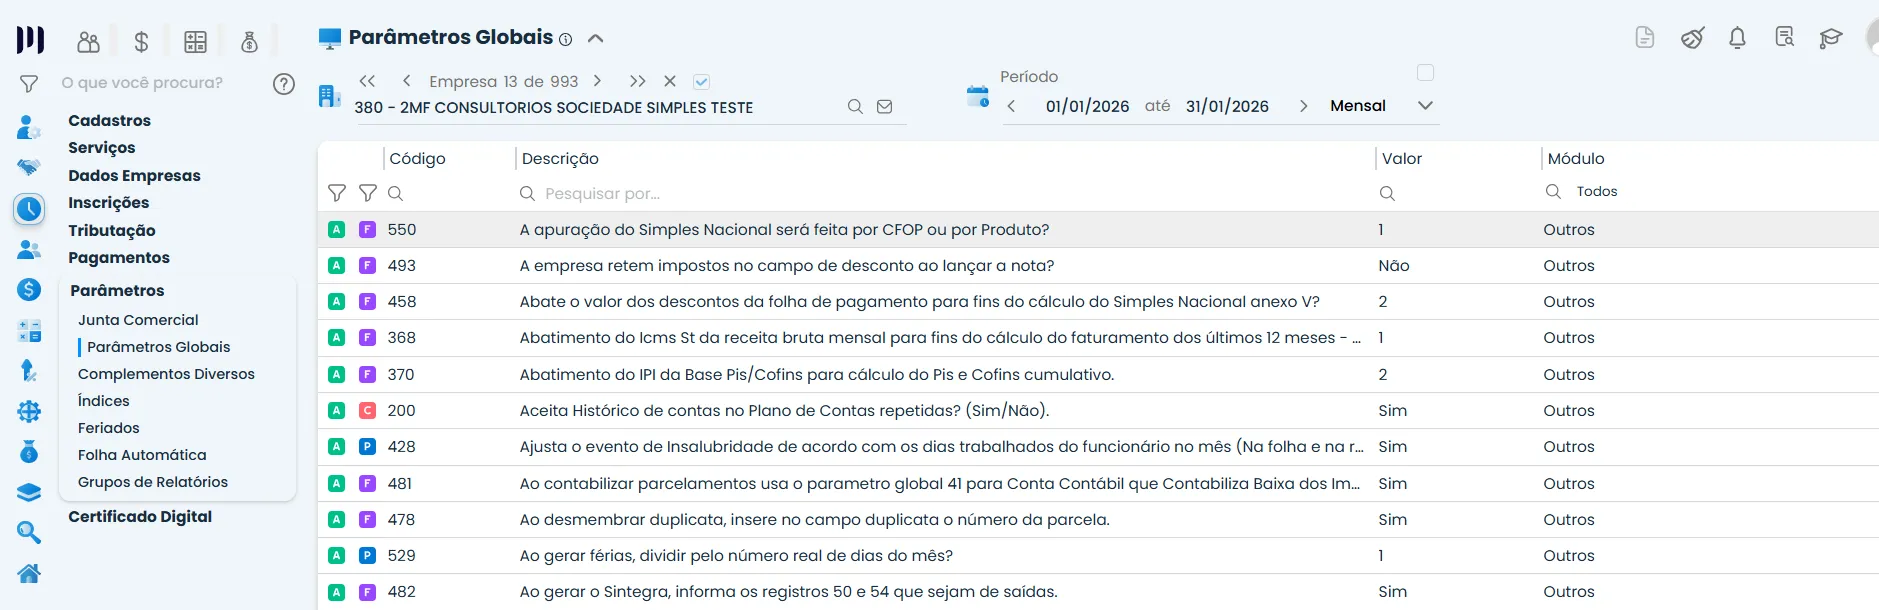Open the calculator-grid module icon in top toolbar
The width and height of the screenshot is (1879, 610).
pyautogui.click(x=195, y=42)
